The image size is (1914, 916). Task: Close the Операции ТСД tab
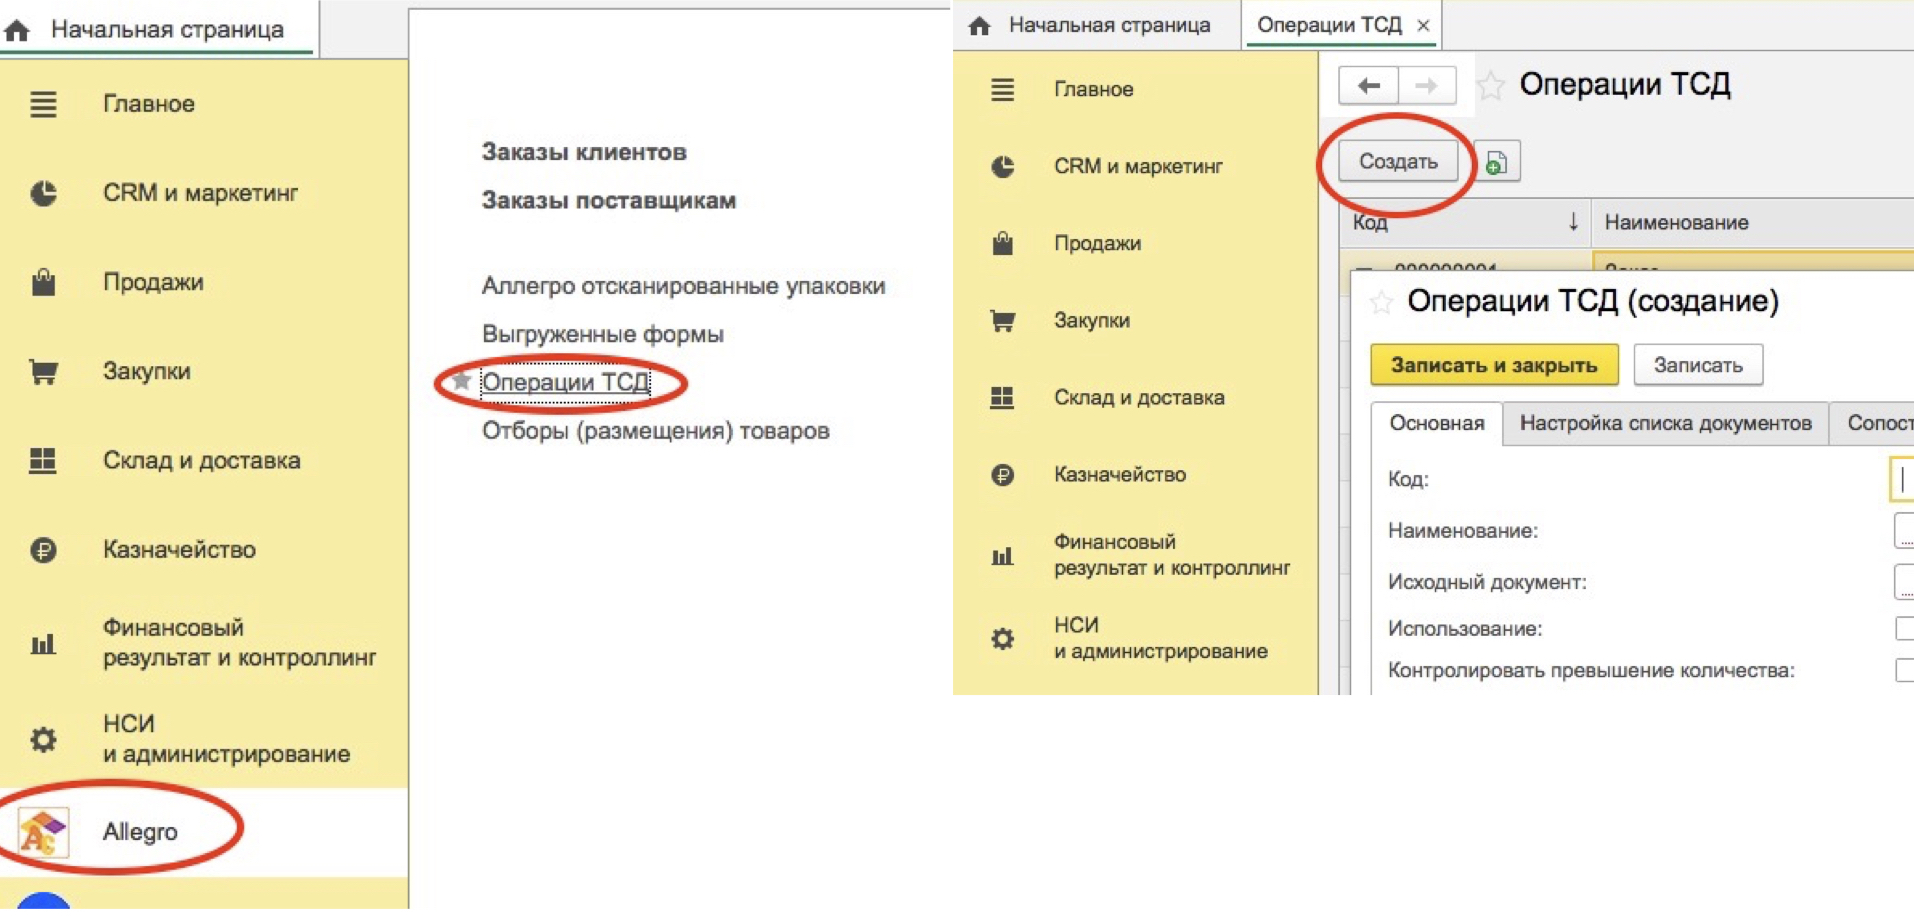click(1423, 26)
